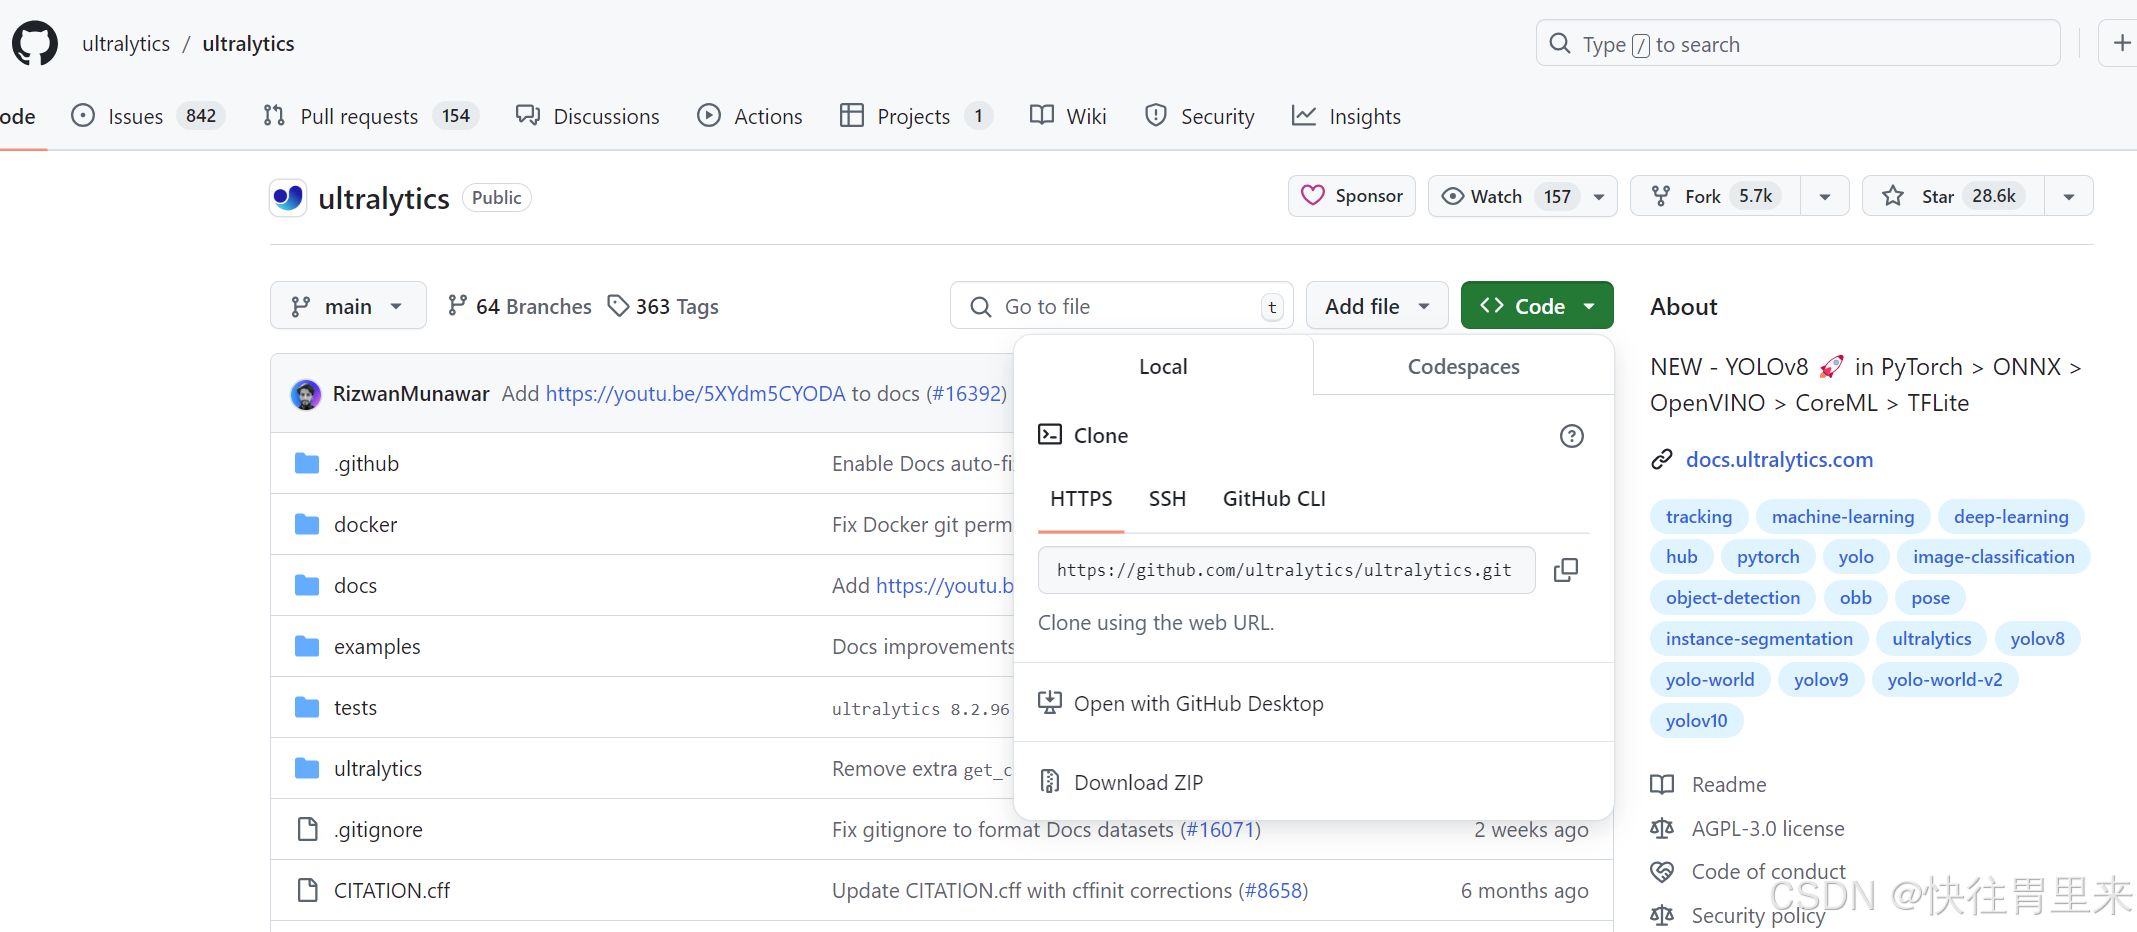Click the yolov10 topic tag
The height and width of the screenshot is (932, 2137).
[x=1696, y=721]
